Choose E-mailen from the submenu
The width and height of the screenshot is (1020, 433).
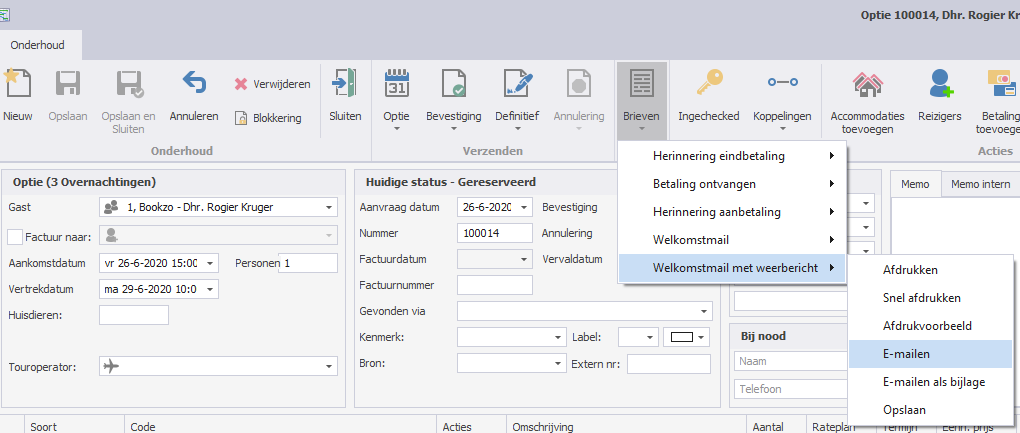(x=931, y=354)
